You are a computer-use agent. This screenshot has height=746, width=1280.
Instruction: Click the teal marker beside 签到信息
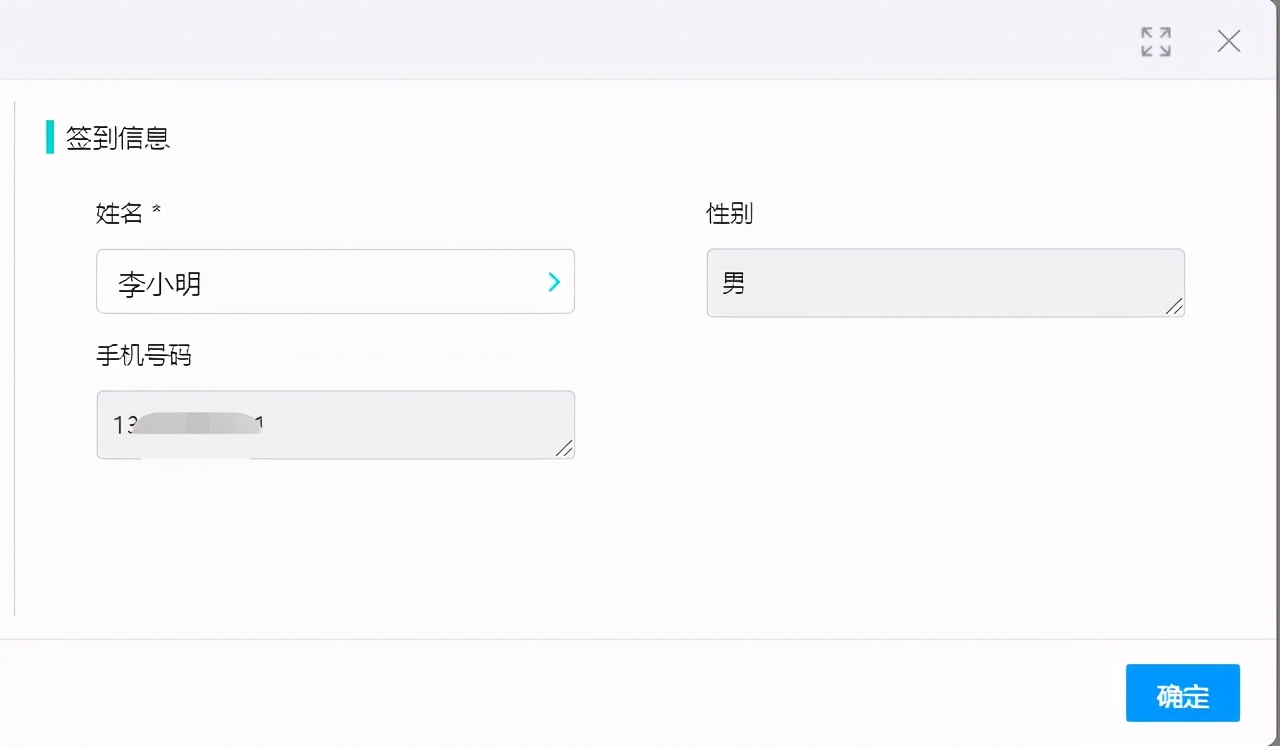[x=49, y=137]
